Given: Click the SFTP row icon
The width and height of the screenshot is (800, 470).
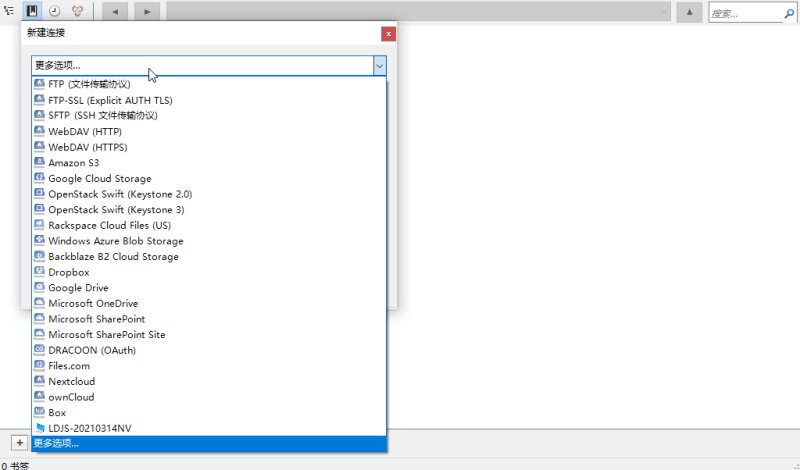Looking at the screenshot, I should coord(39,115).
